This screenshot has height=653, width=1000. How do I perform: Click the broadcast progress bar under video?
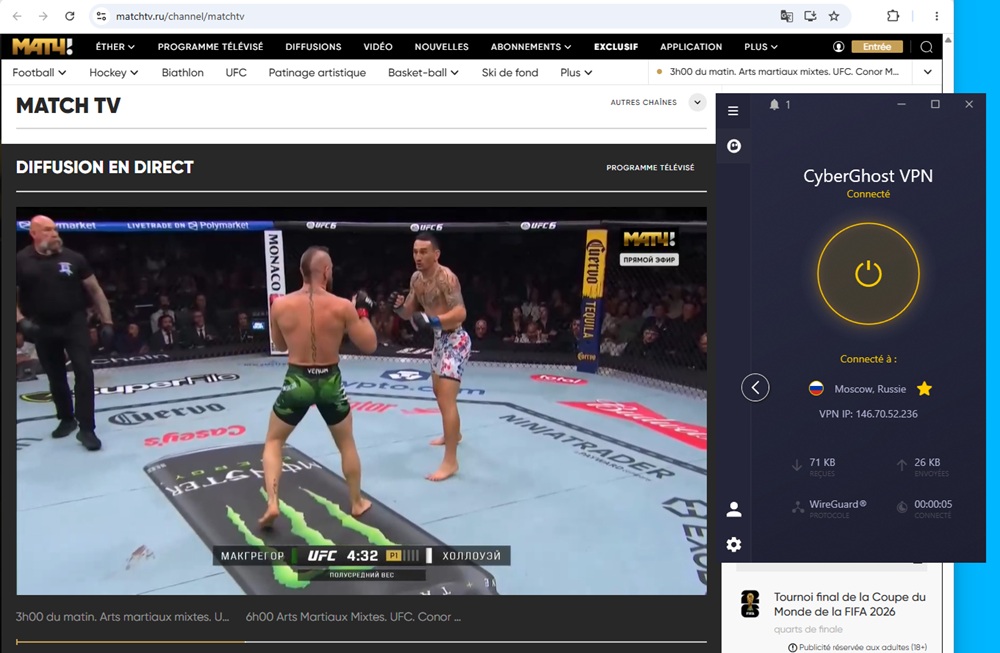click(x=361, y=641)
